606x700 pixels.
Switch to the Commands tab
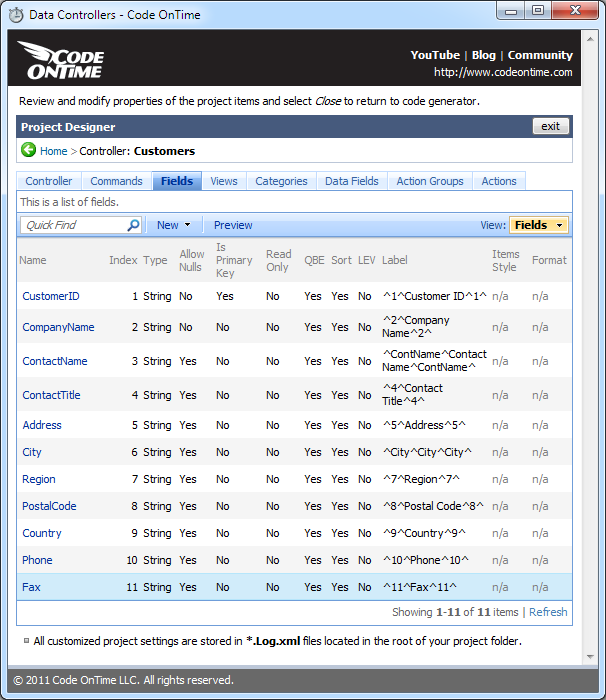coord(116,181)
